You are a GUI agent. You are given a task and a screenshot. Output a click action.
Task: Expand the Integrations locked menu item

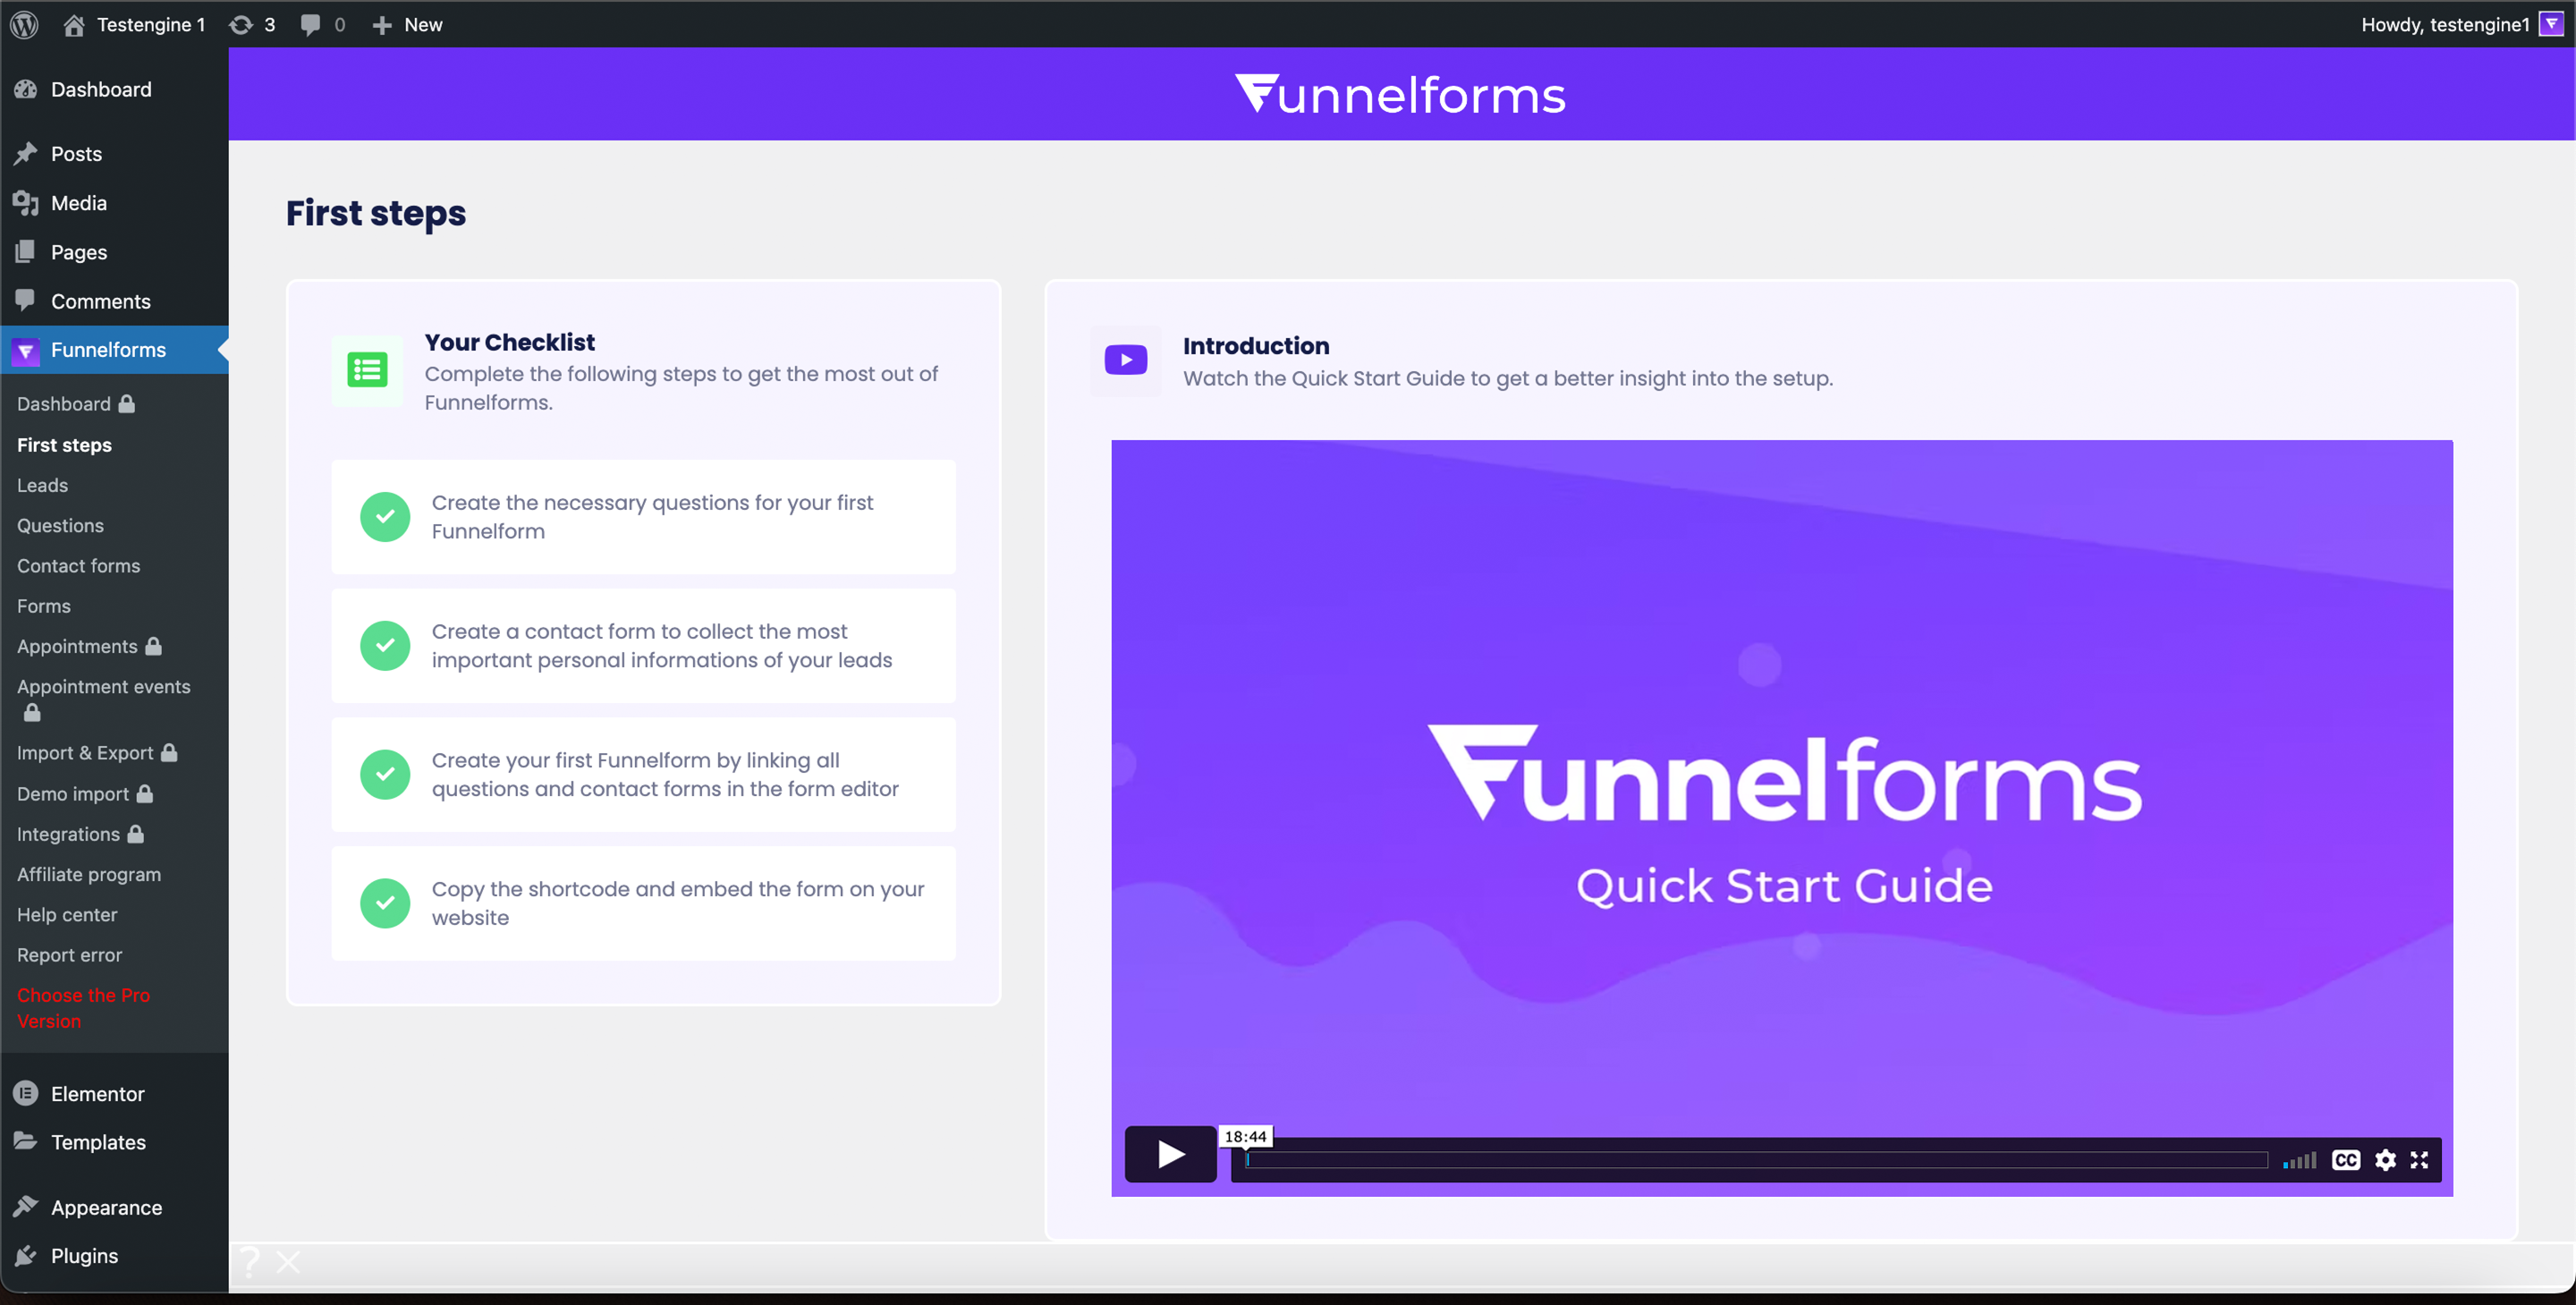pyautogui.click(x=78, y=832)
